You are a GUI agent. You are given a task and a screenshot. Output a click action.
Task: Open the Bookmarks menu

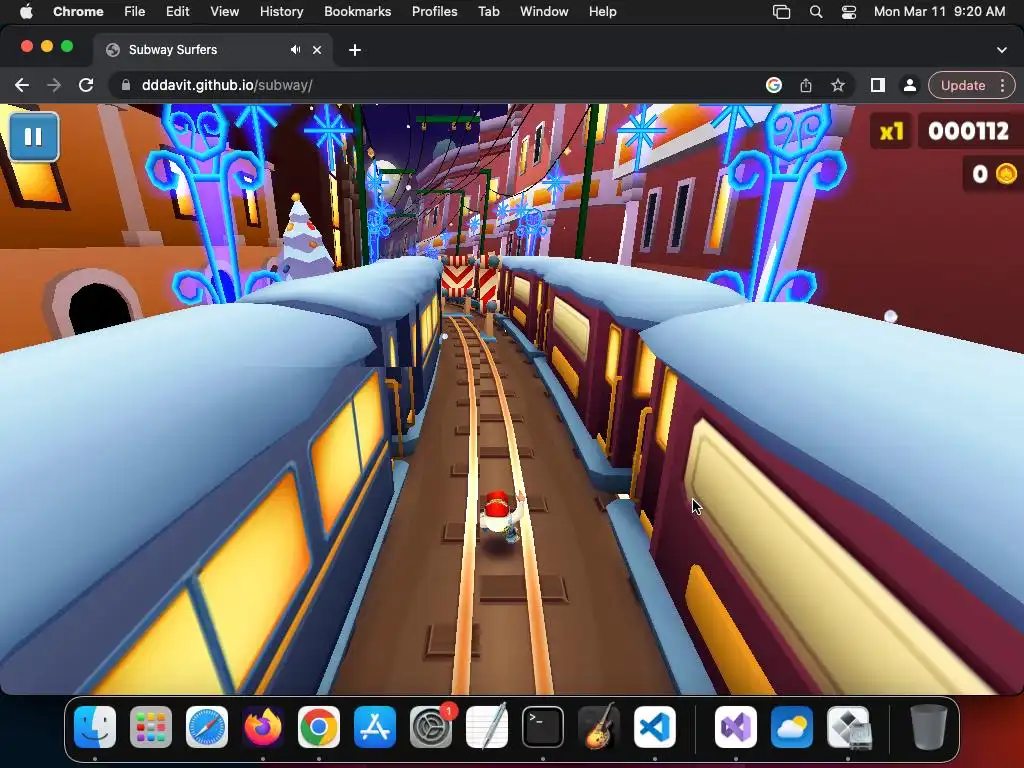(357, 11)
